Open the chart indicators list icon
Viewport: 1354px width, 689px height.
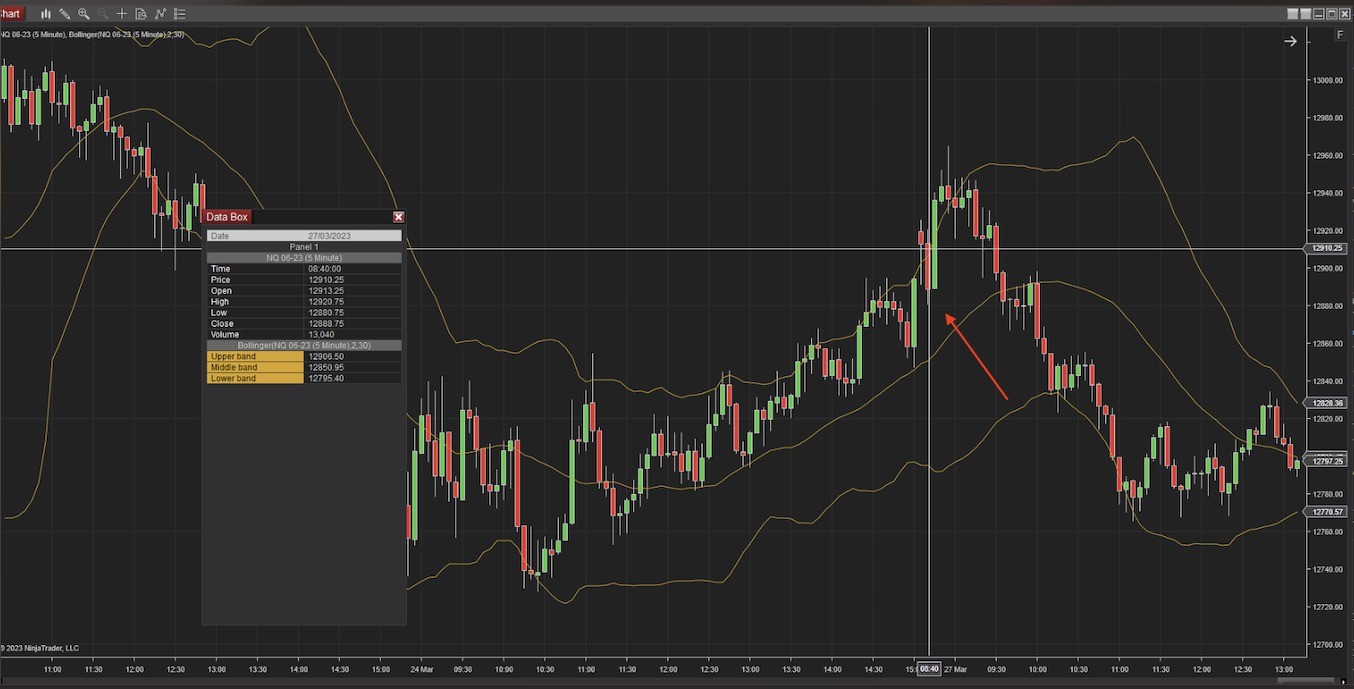(179, 14)
